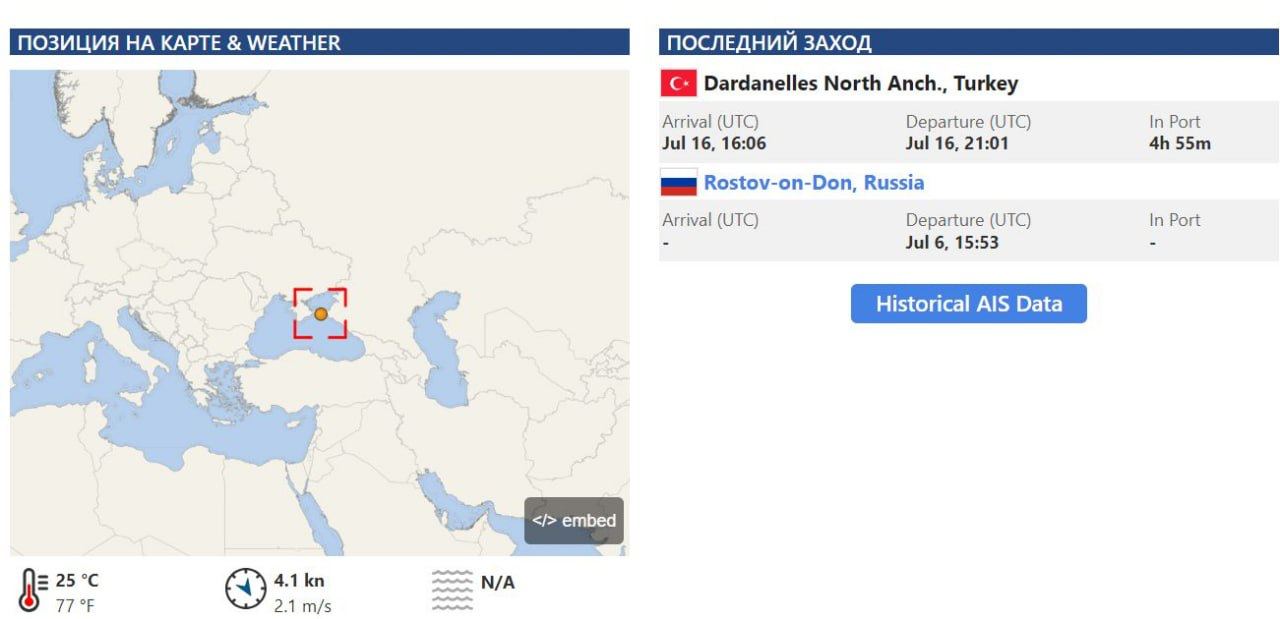The width and height of the screenshot is (1280, 619).
Task: Click the Jul 6, 15:53 departure time
Action: click(x=952, y=242)
